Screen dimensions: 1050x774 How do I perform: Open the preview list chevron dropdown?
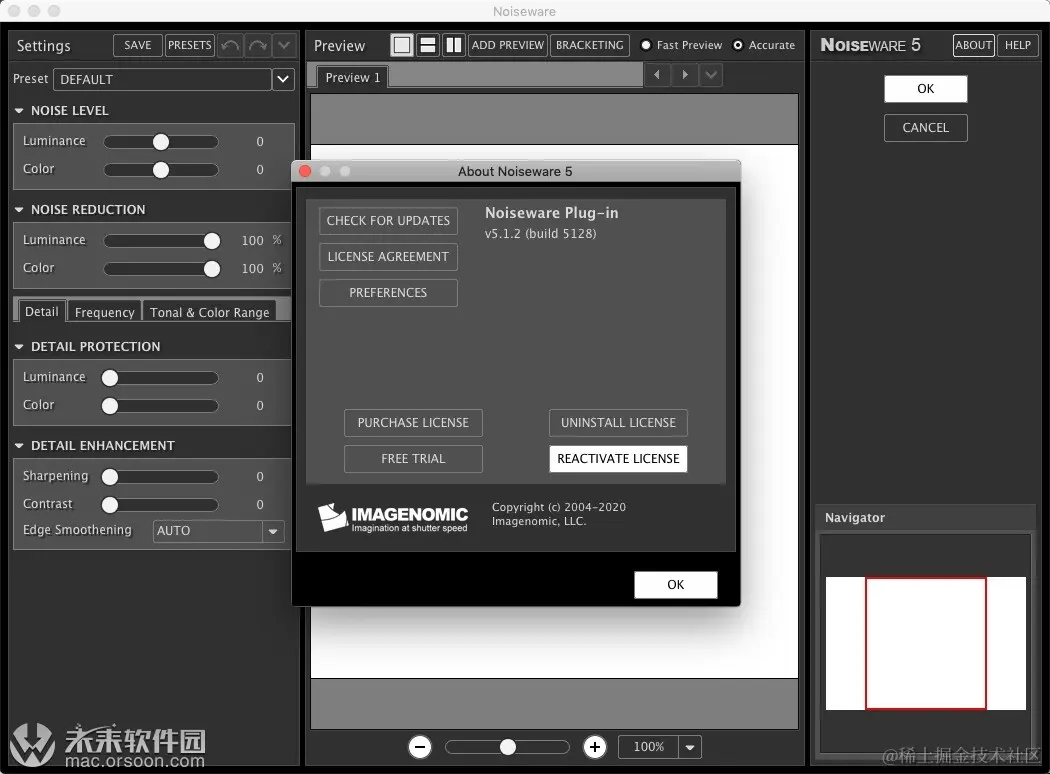tap(711, 74)
